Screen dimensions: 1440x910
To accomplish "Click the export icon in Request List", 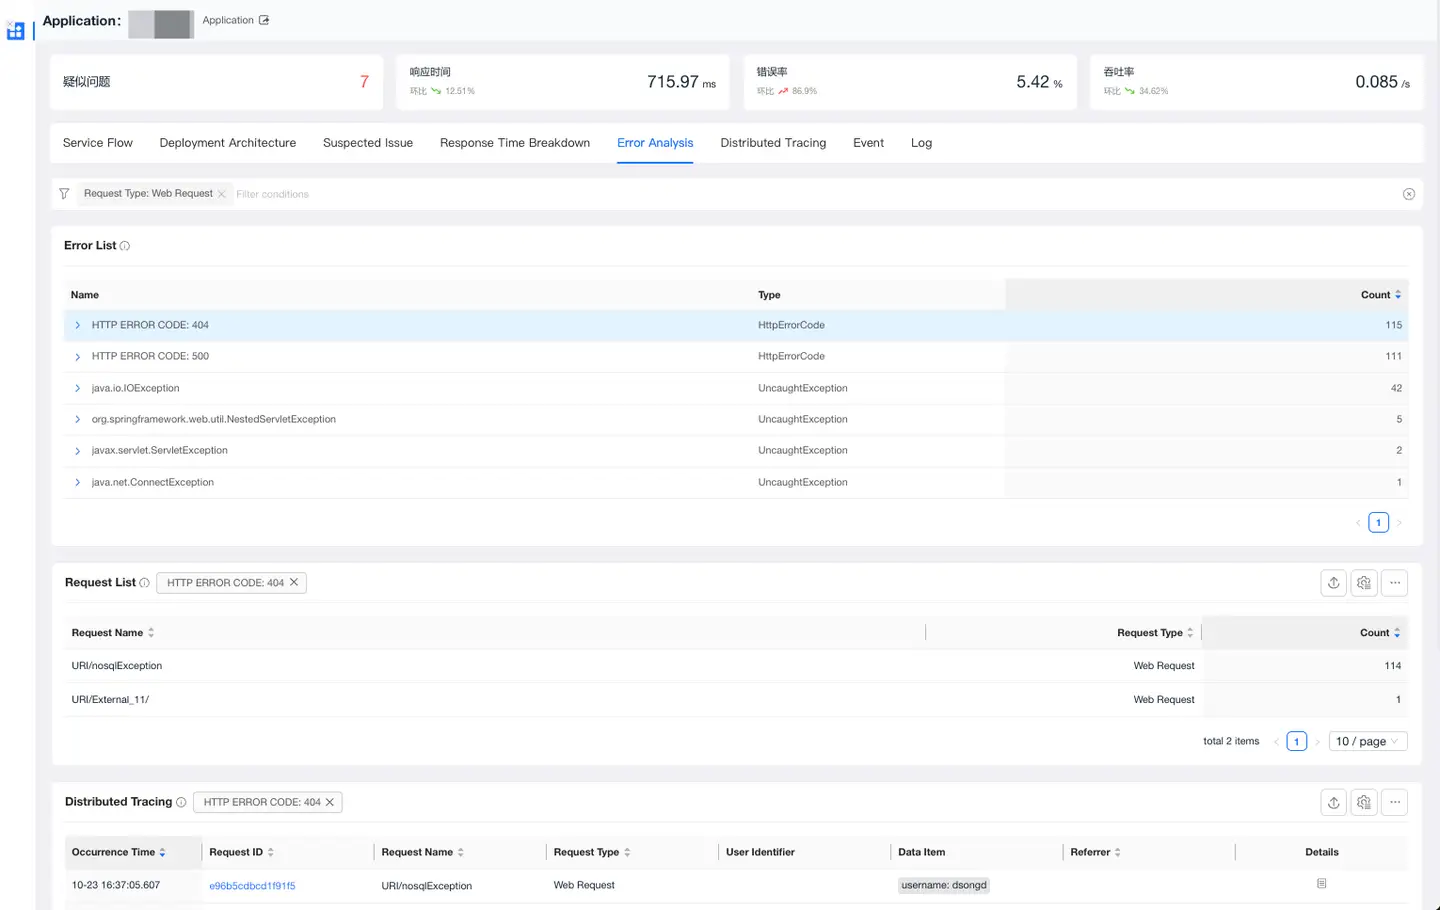I will pos(1333,583).
